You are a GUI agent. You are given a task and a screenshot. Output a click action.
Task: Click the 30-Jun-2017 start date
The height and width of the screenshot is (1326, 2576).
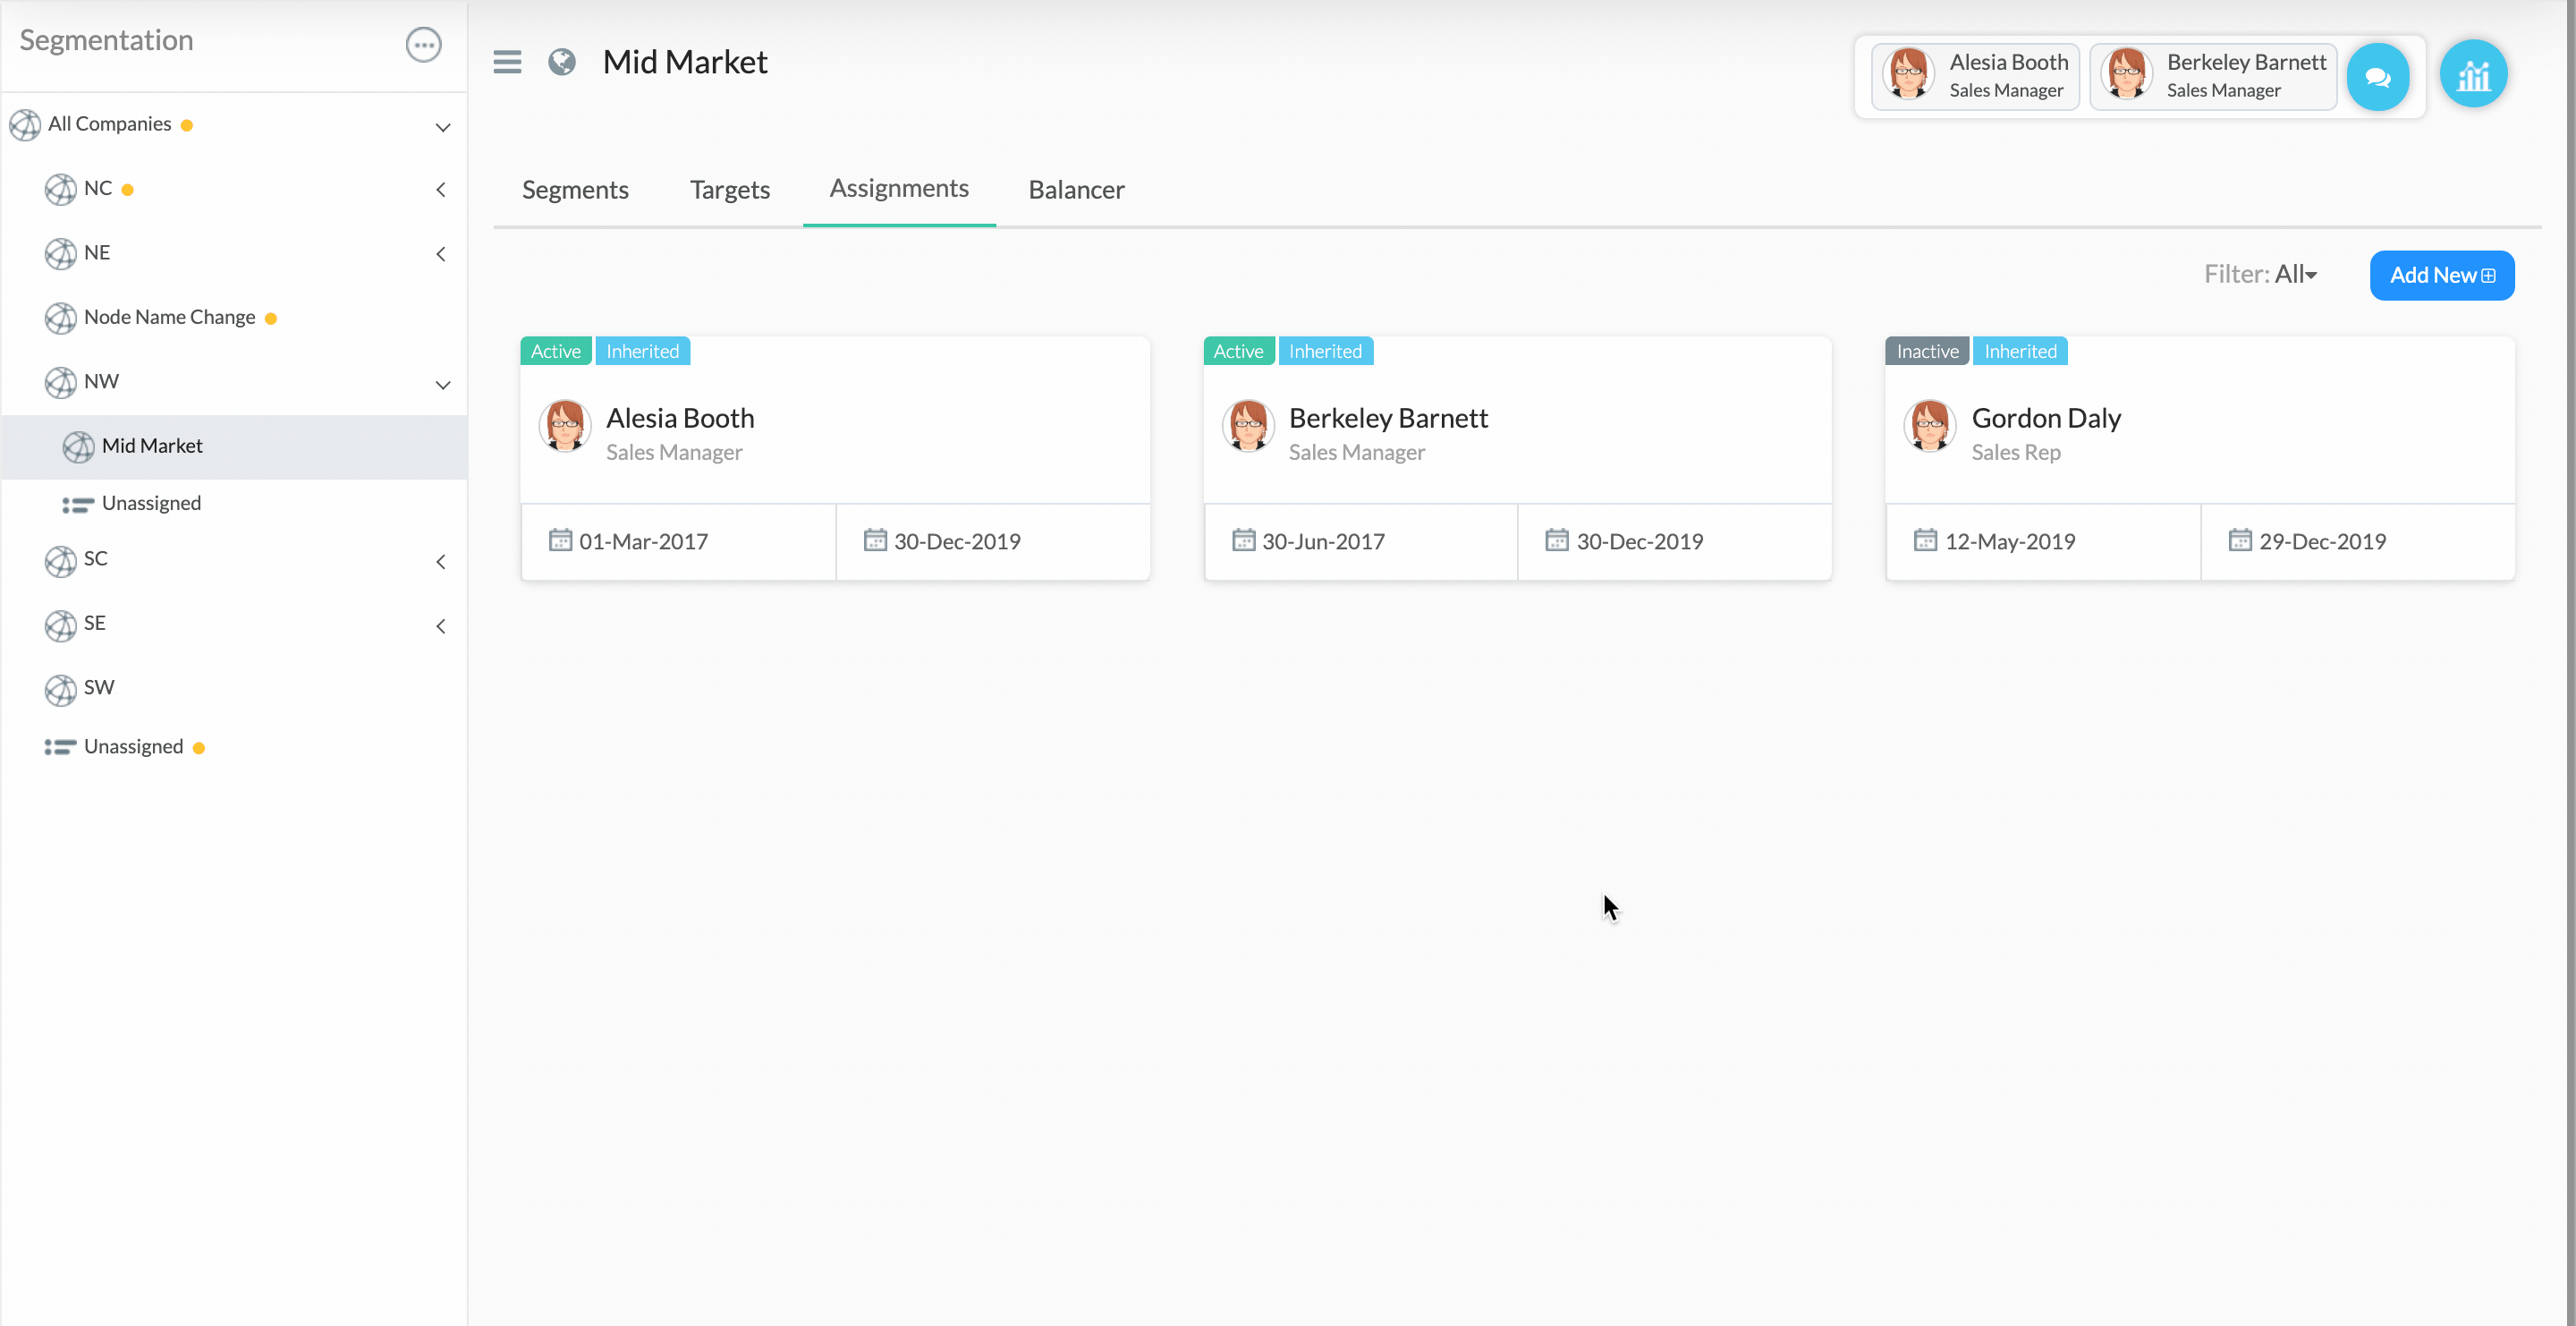pyautogui.click(x=1323, y=541)
